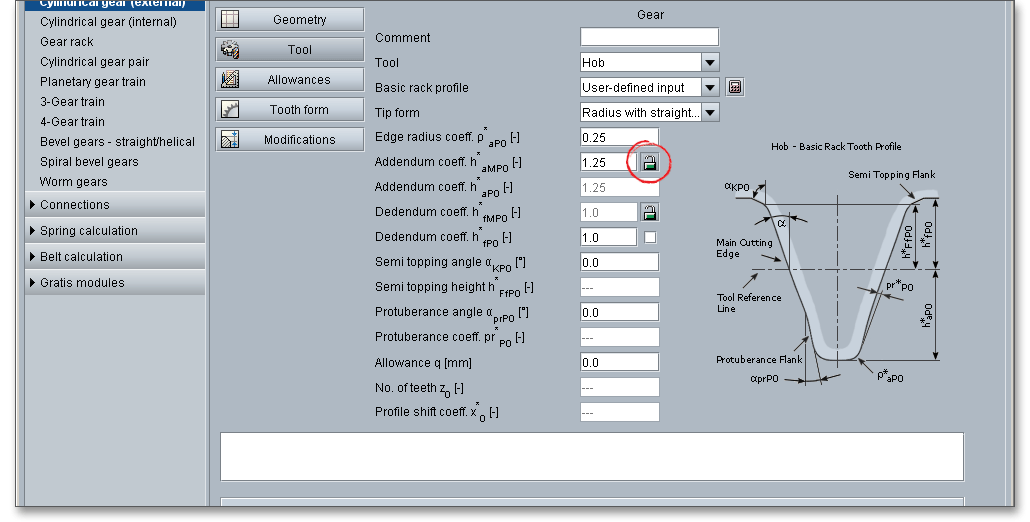Click the Modifications section icon

[230, 140]
